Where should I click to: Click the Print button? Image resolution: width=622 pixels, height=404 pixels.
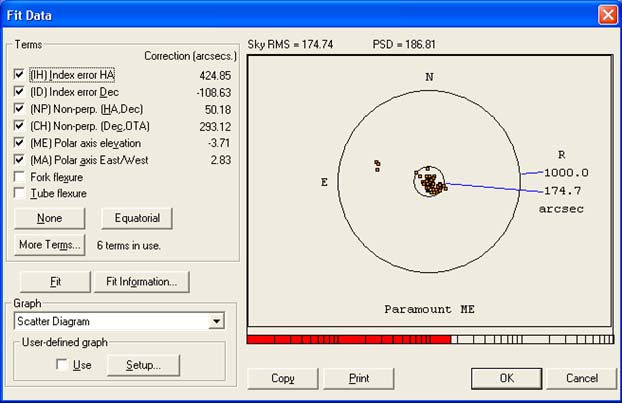click(358, 379)
